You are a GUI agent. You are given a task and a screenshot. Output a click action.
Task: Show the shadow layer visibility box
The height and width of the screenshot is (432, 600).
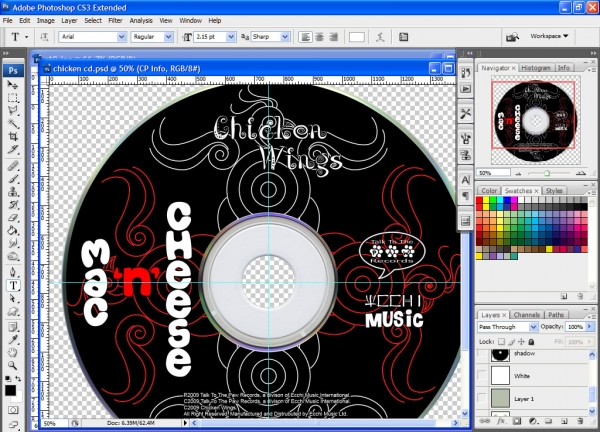tap(482, 354)
